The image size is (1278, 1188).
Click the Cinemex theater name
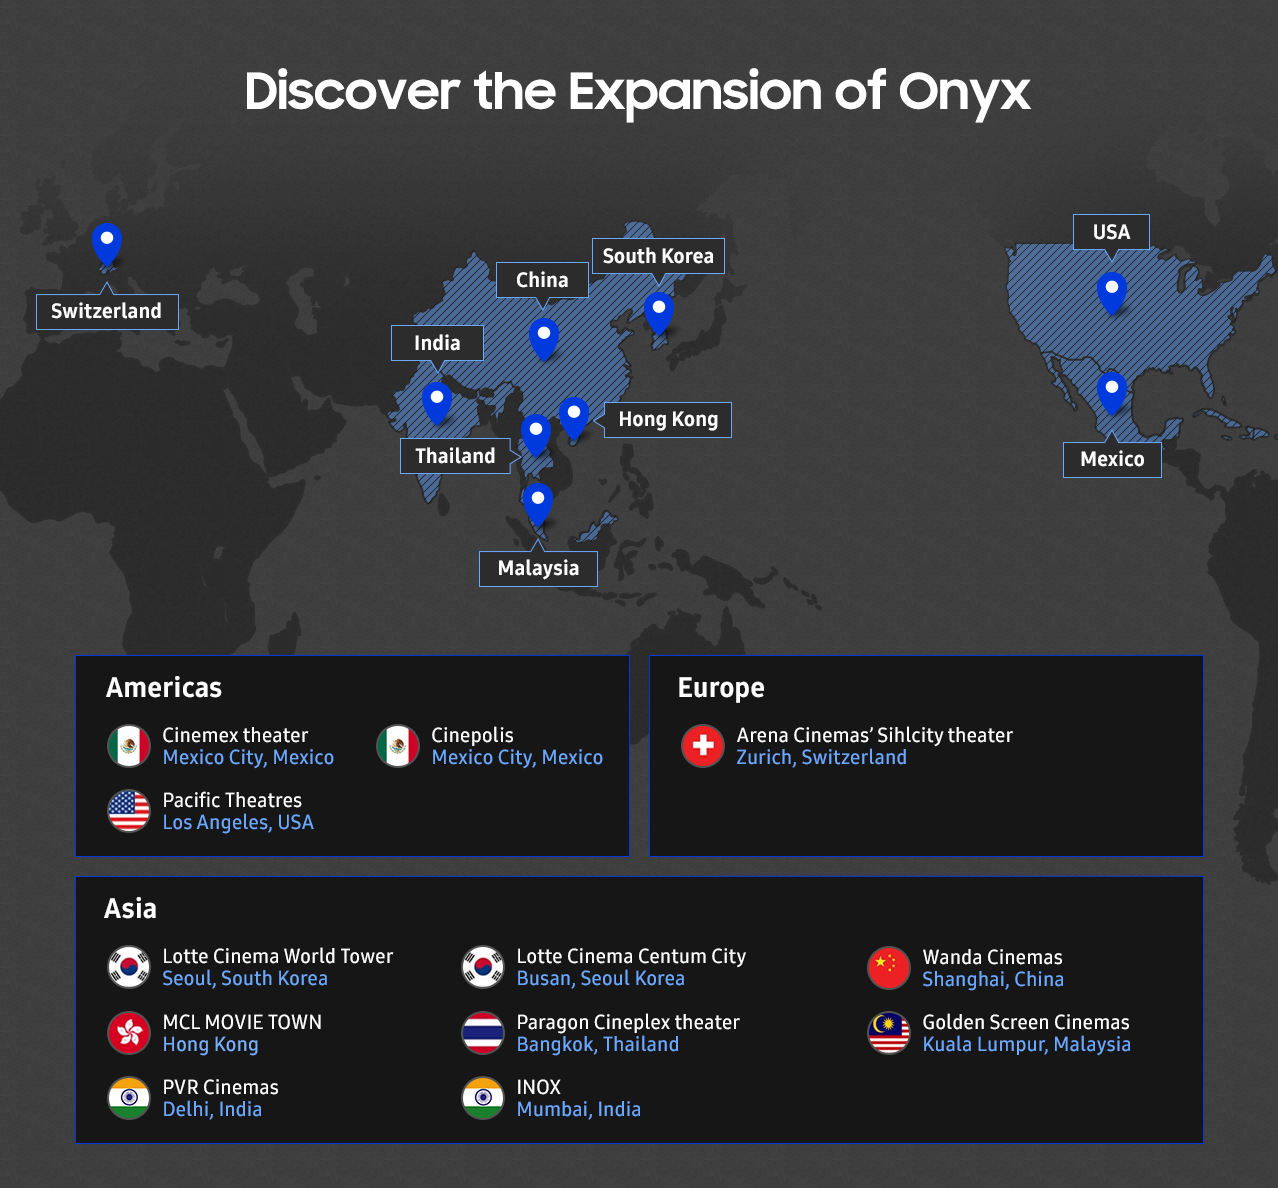click(235, 735)
